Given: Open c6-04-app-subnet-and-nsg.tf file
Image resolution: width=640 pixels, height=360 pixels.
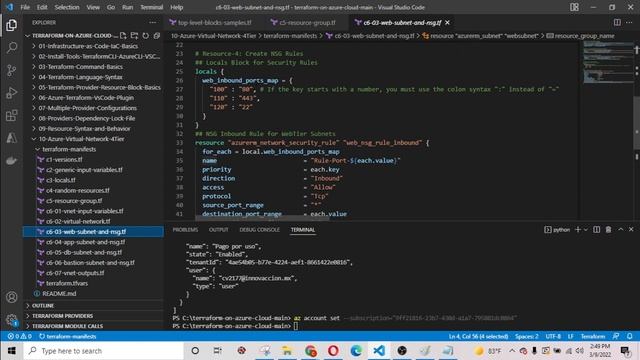Looking at the screenshot, I should (x=85, y=242).
